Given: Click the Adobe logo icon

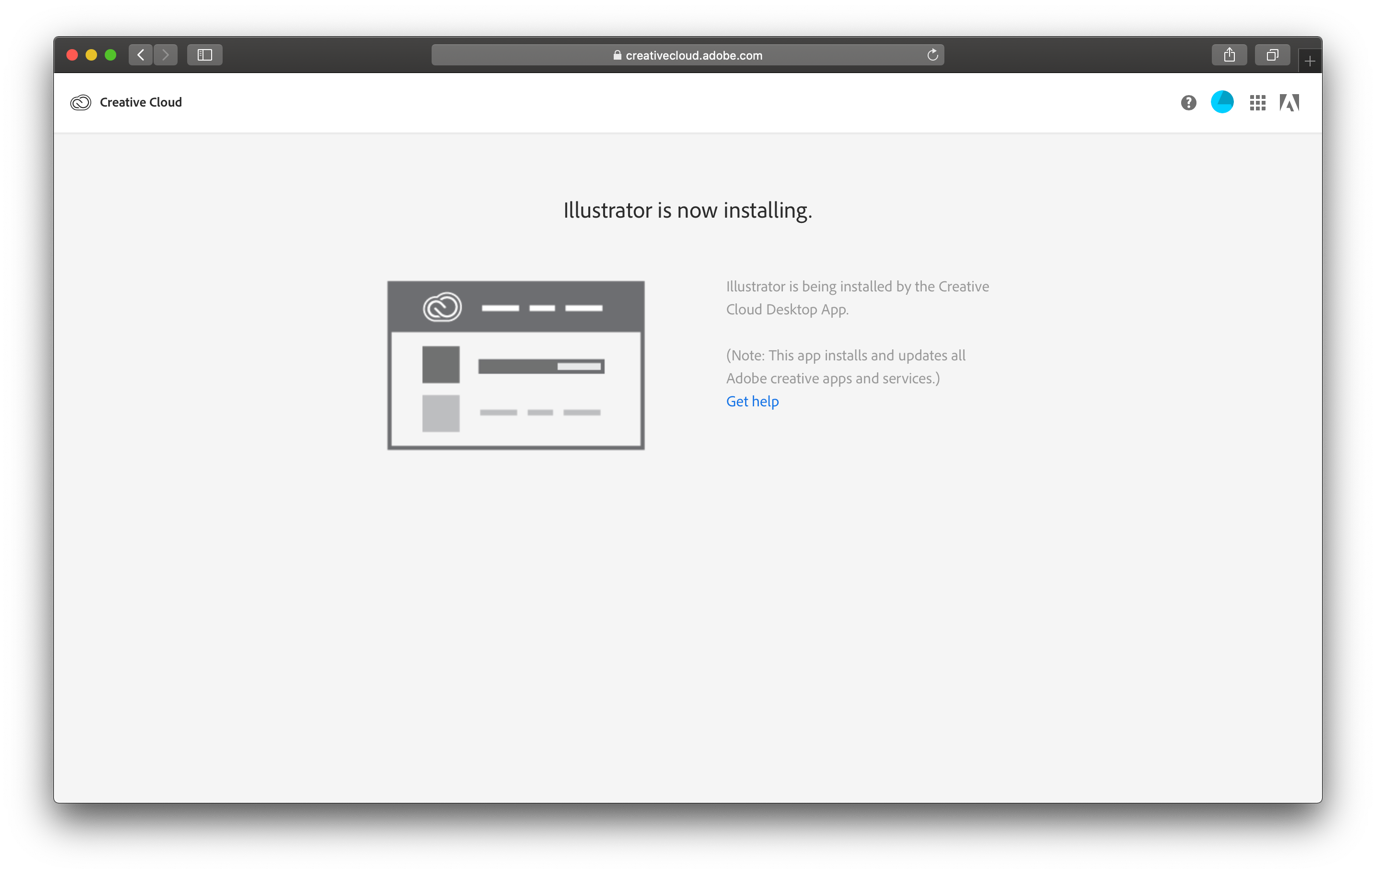Looking at the screenshot, I should tap(1290, 102).
